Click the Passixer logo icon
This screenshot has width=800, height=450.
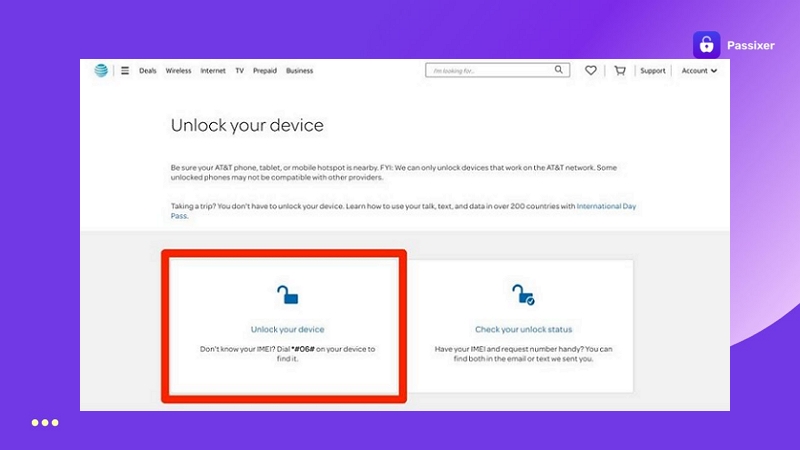tap(706, 45)
